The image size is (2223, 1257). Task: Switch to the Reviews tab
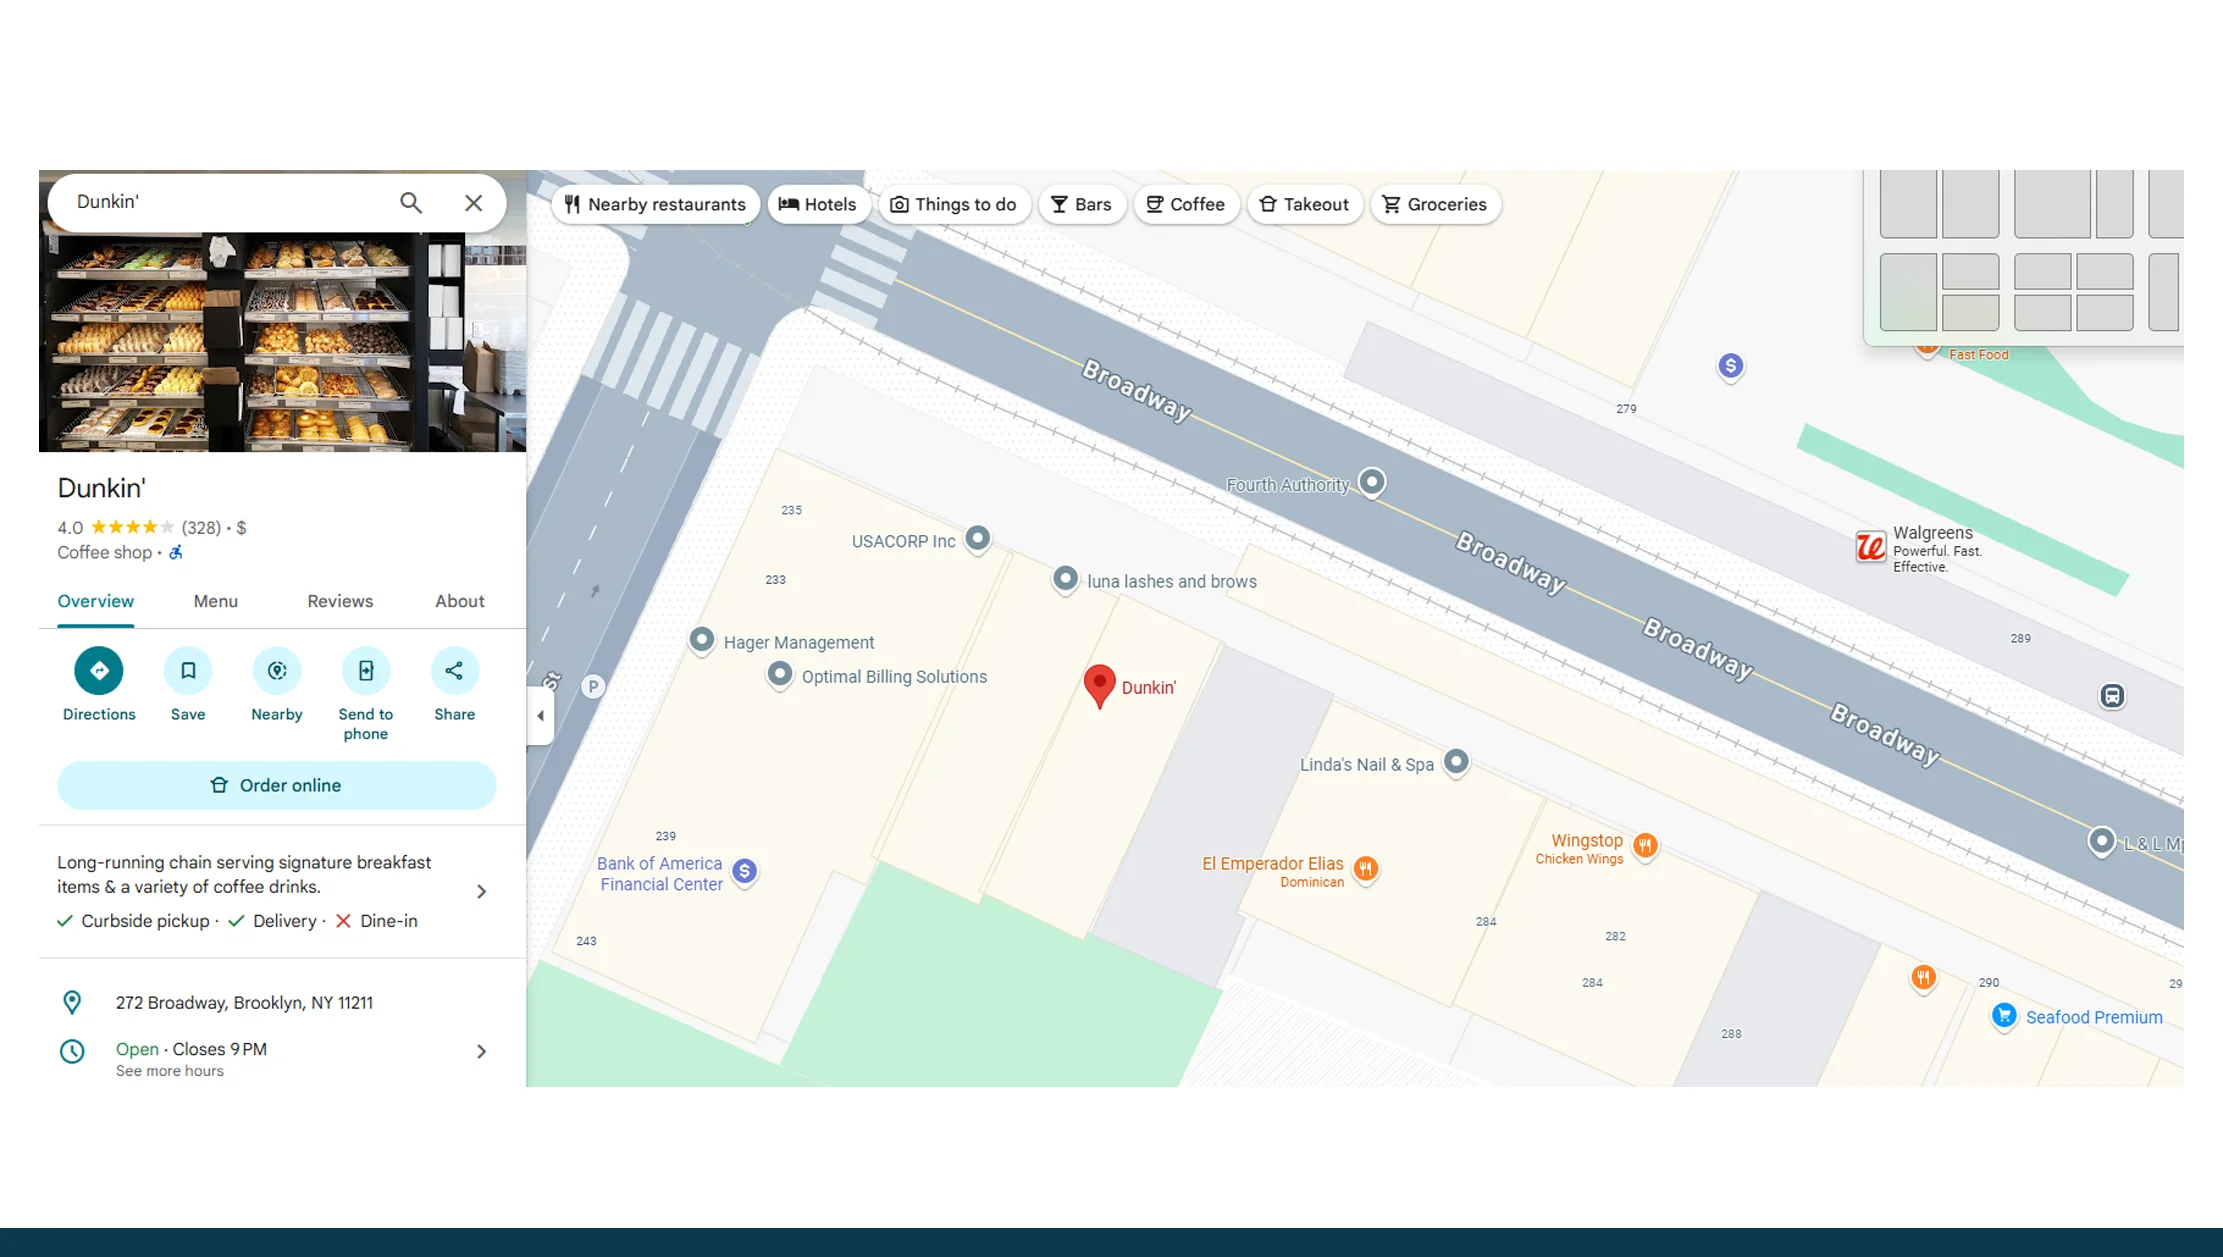coord(340,601)
